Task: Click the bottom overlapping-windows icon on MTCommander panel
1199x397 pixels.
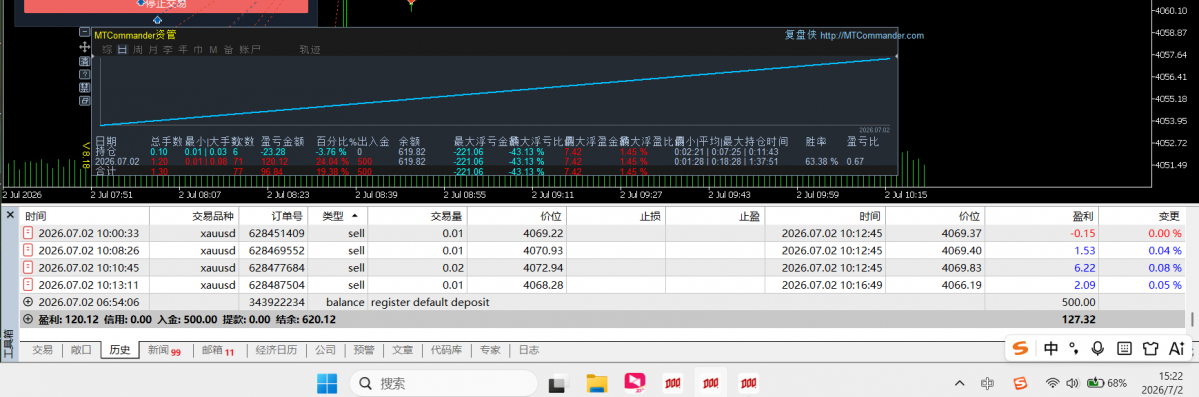Action: (85, 101)
